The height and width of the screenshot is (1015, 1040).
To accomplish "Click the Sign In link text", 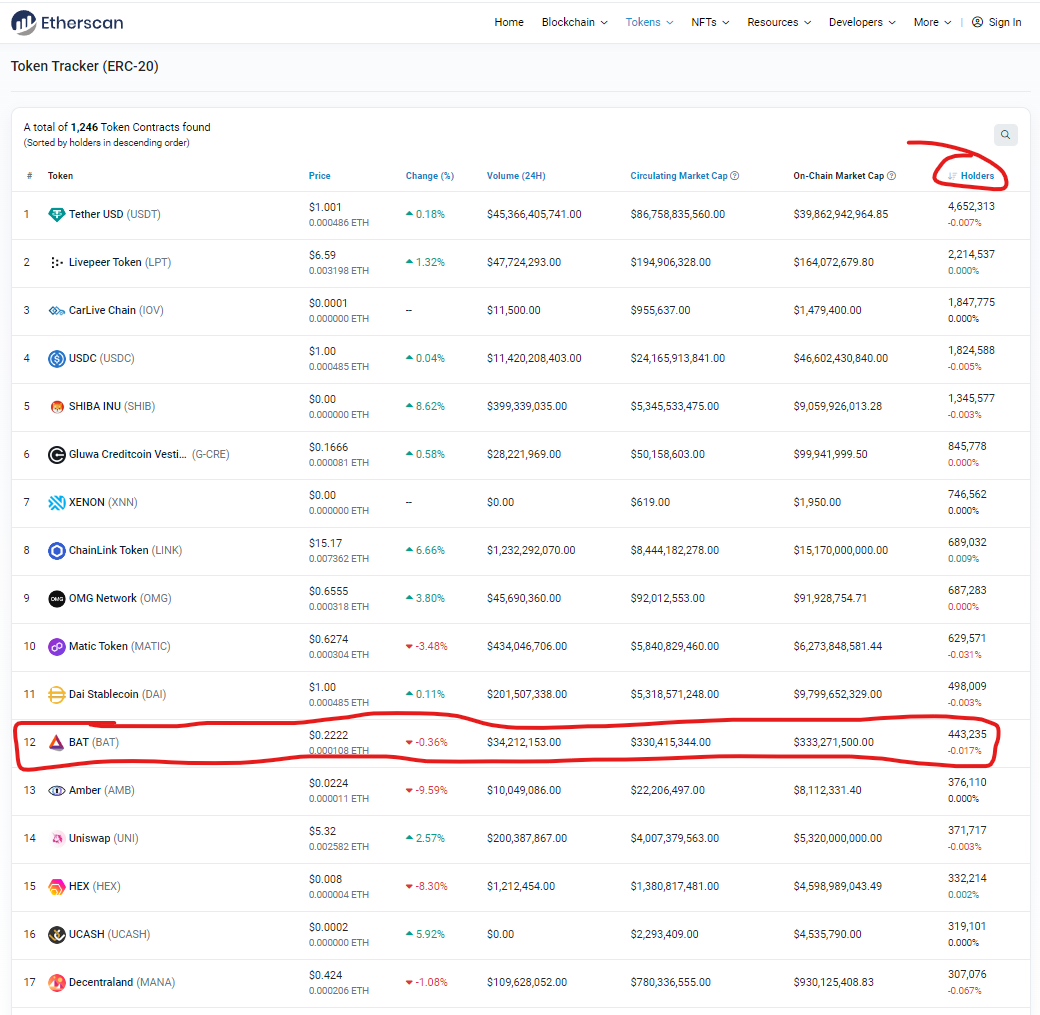I will point(1005,22).
